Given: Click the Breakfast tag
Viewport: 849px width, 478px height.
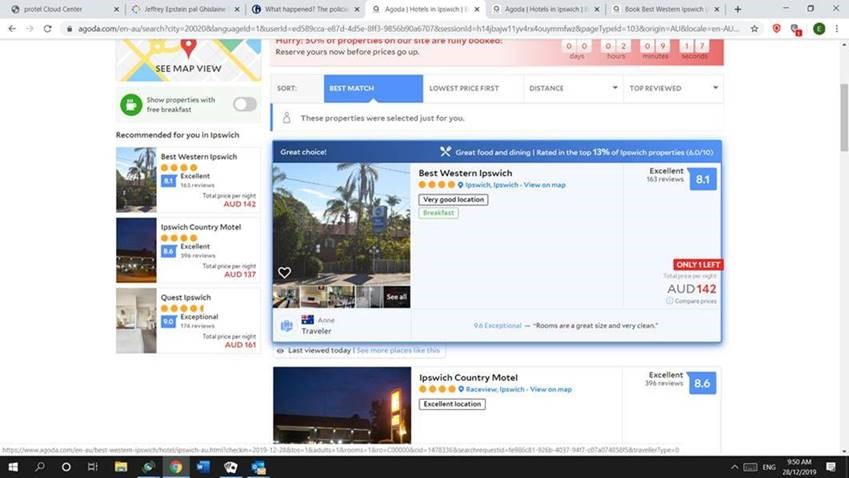Looking at the screenshot, I should tap(439, 213).
